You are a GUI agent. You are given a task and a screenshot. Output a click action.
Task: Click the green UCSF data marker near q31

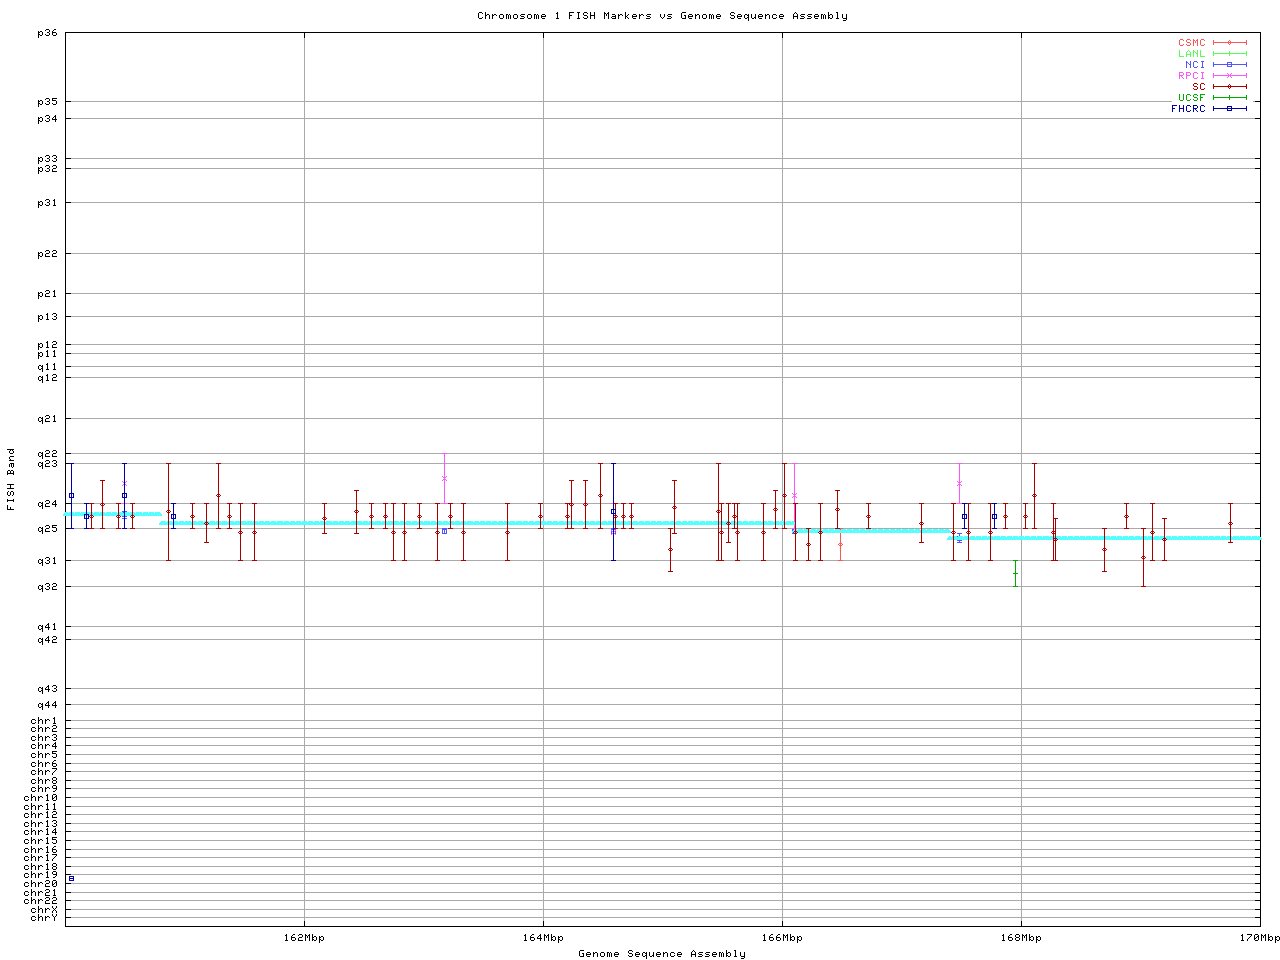[x=1015, y=573]
